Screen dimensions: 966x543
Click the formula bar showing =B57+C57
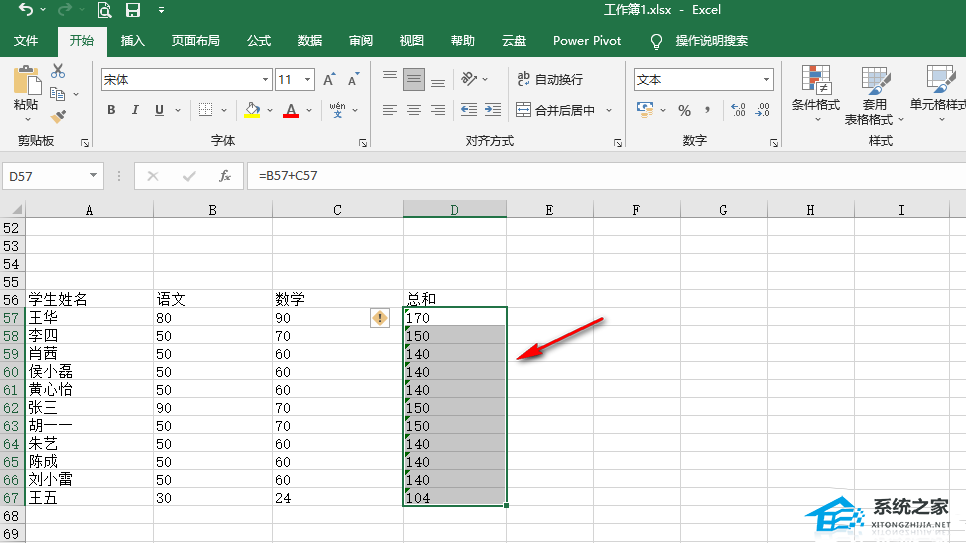[600, 176]
